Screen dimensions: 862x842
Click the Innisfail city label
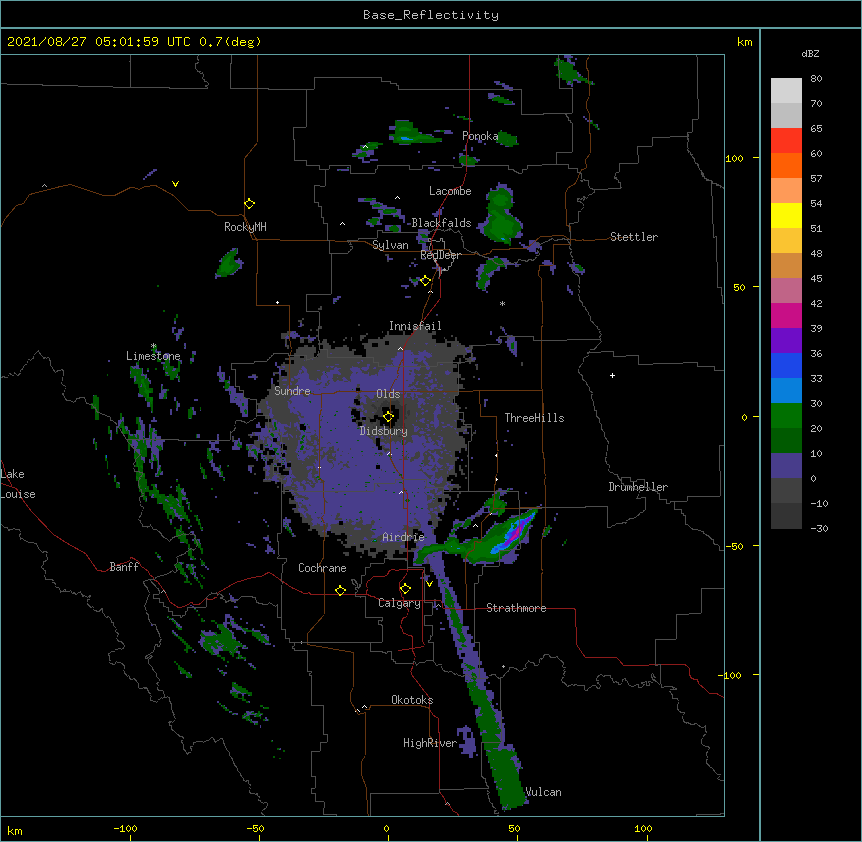[x=415, y=326]
